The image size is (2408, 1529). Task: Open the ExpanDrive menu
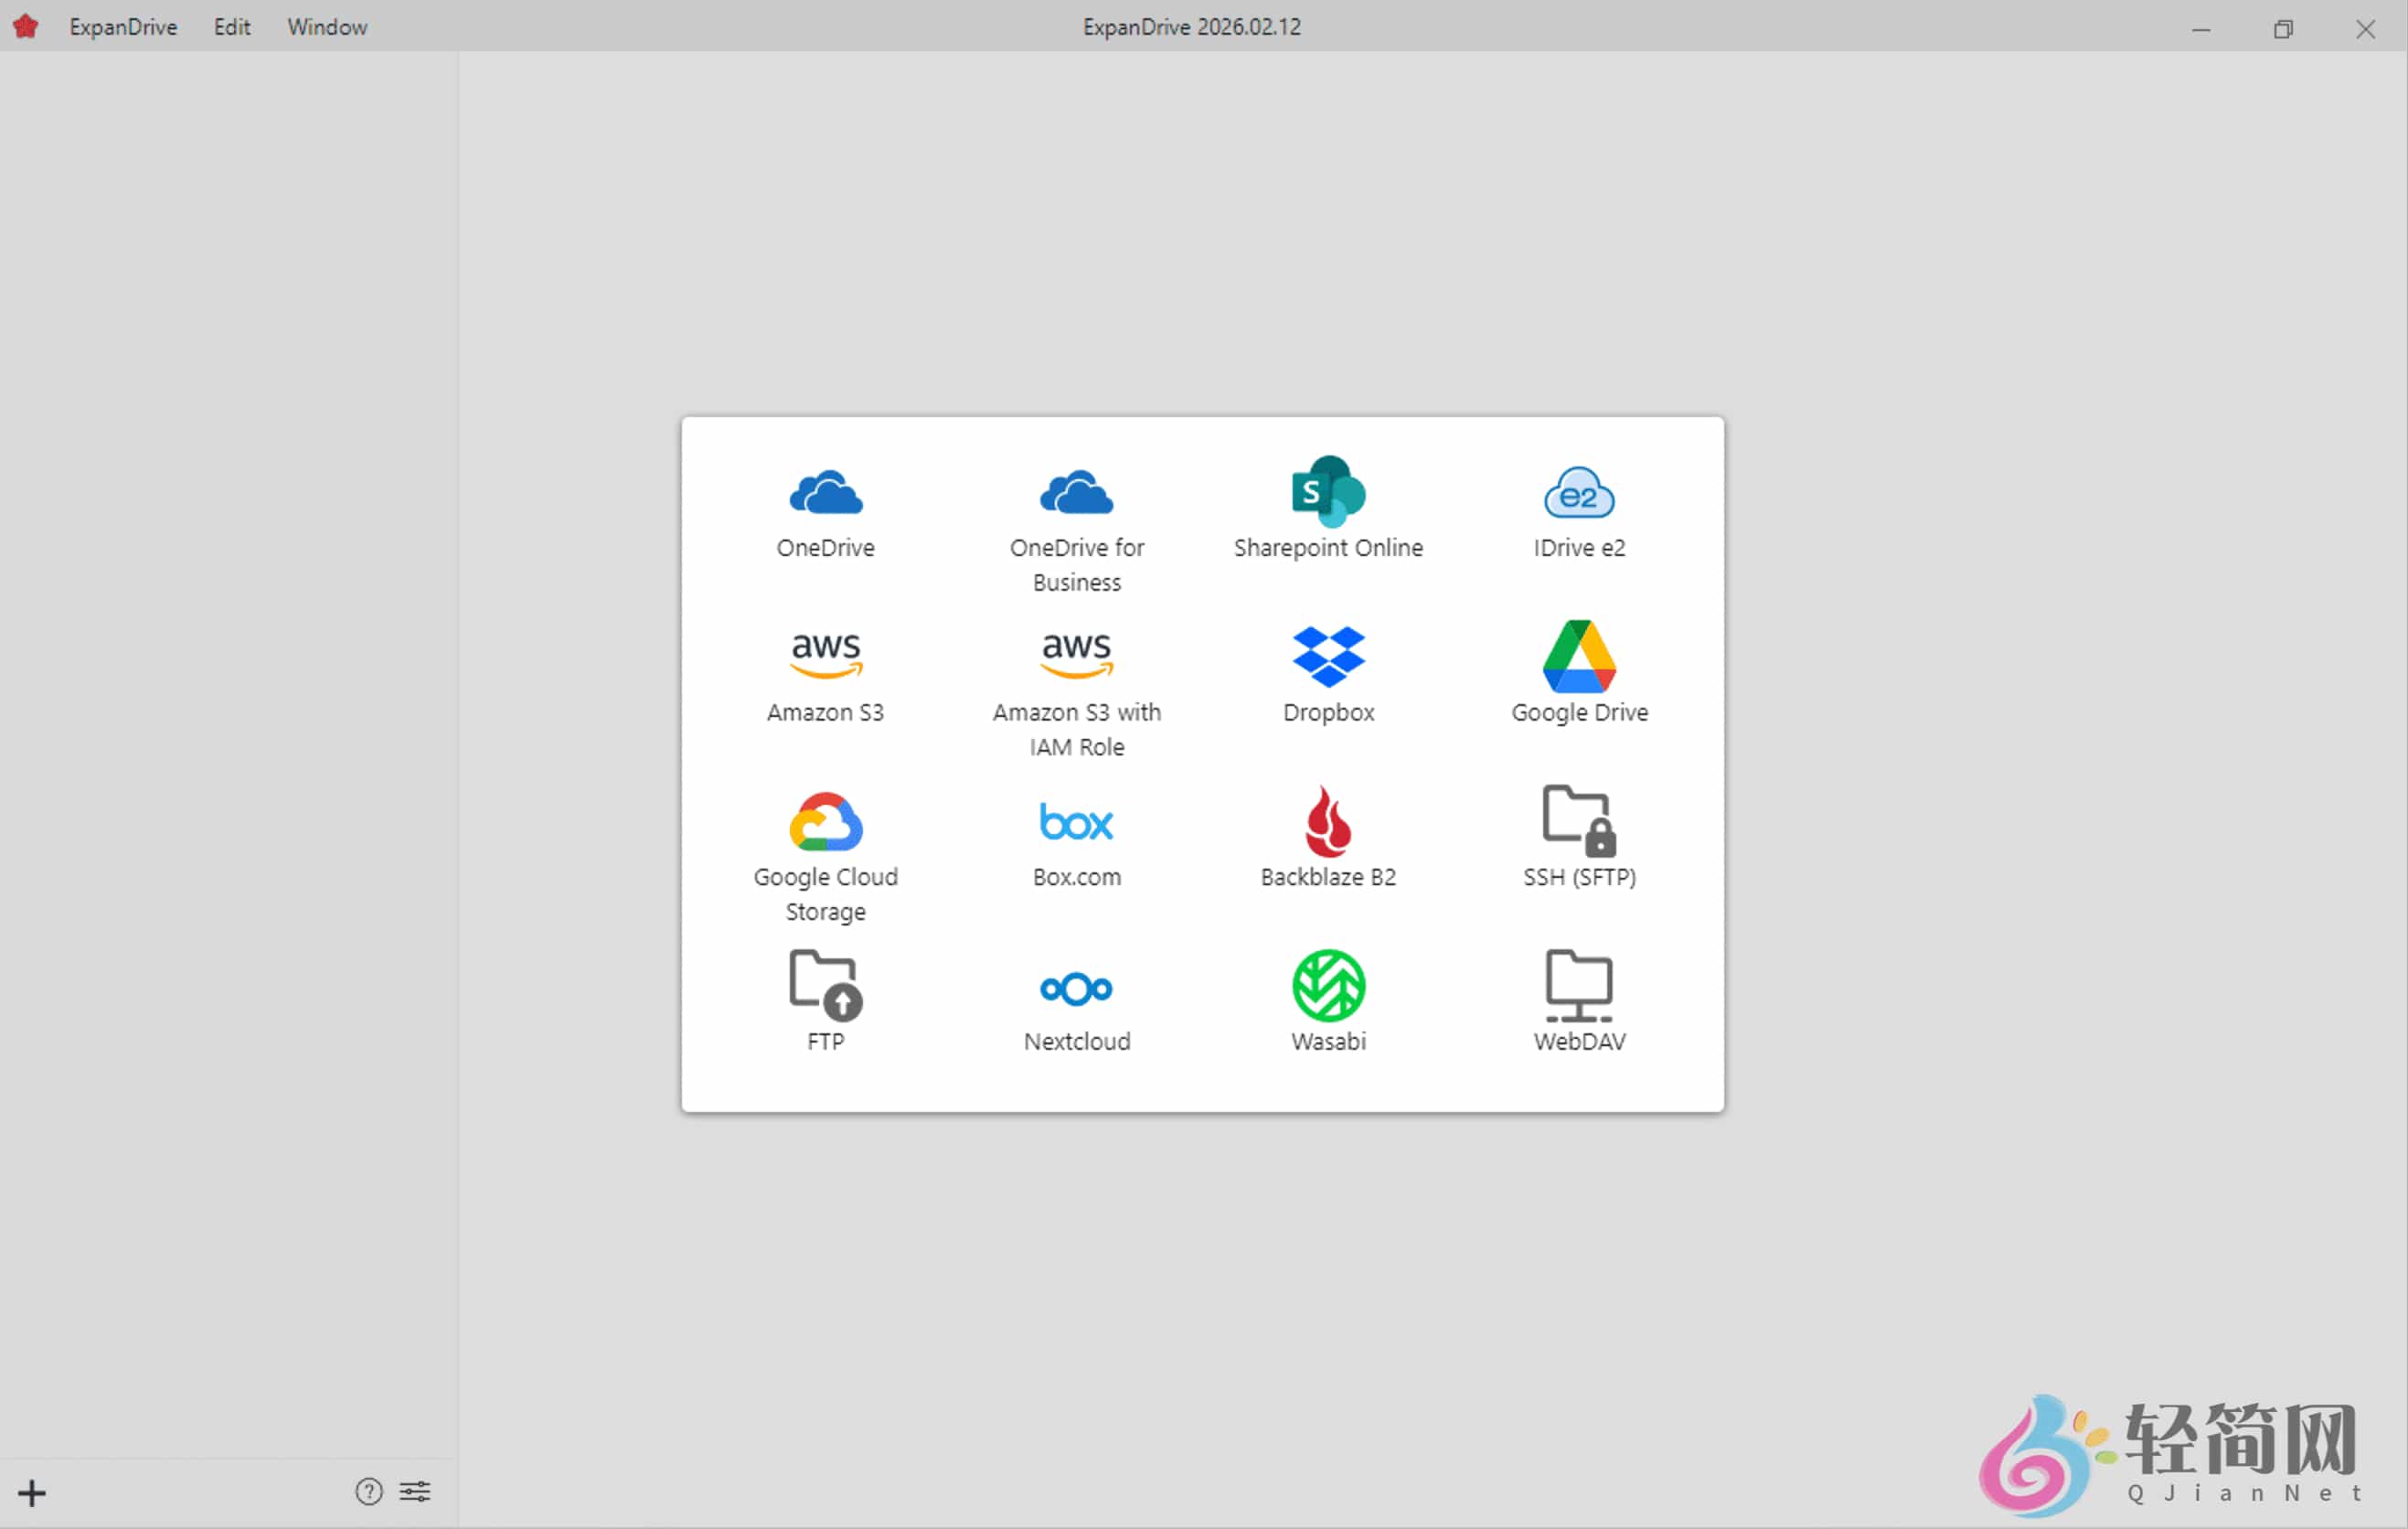pyautogui.click(x=123, y=27)
